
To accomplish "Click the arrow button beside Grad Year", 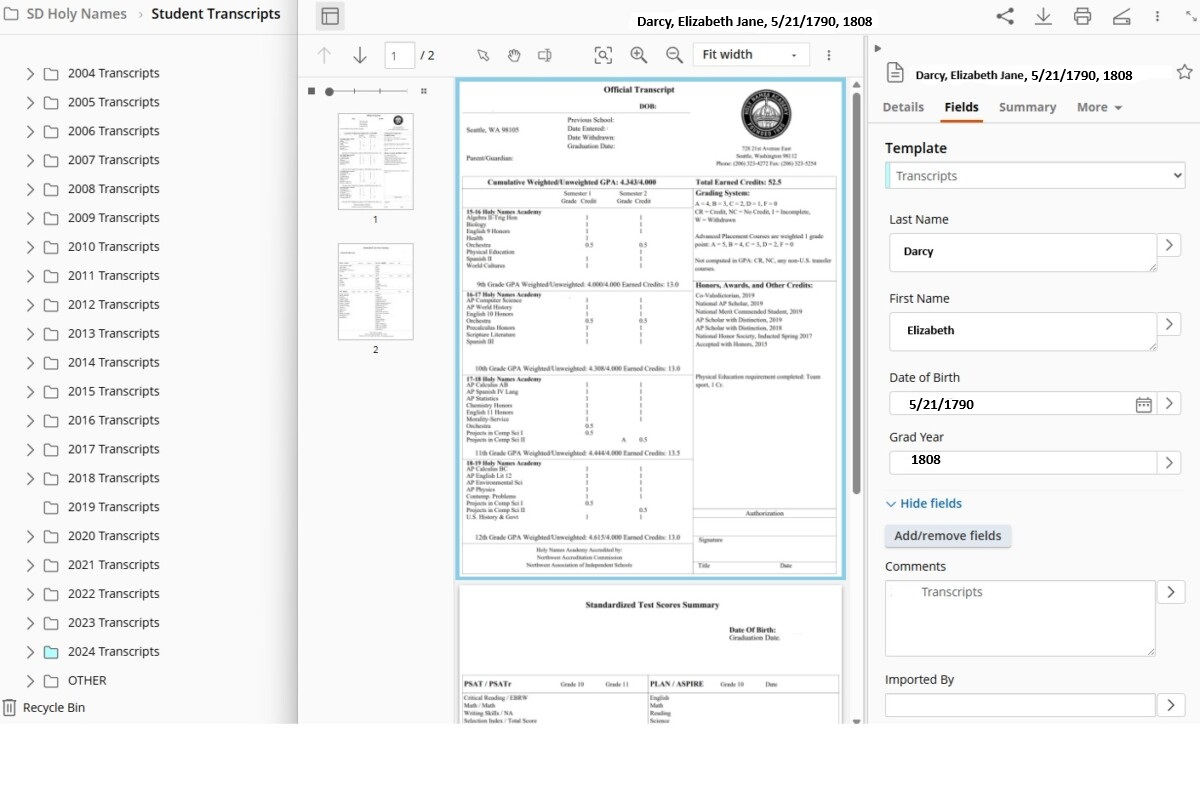I will pos(1169,462).
